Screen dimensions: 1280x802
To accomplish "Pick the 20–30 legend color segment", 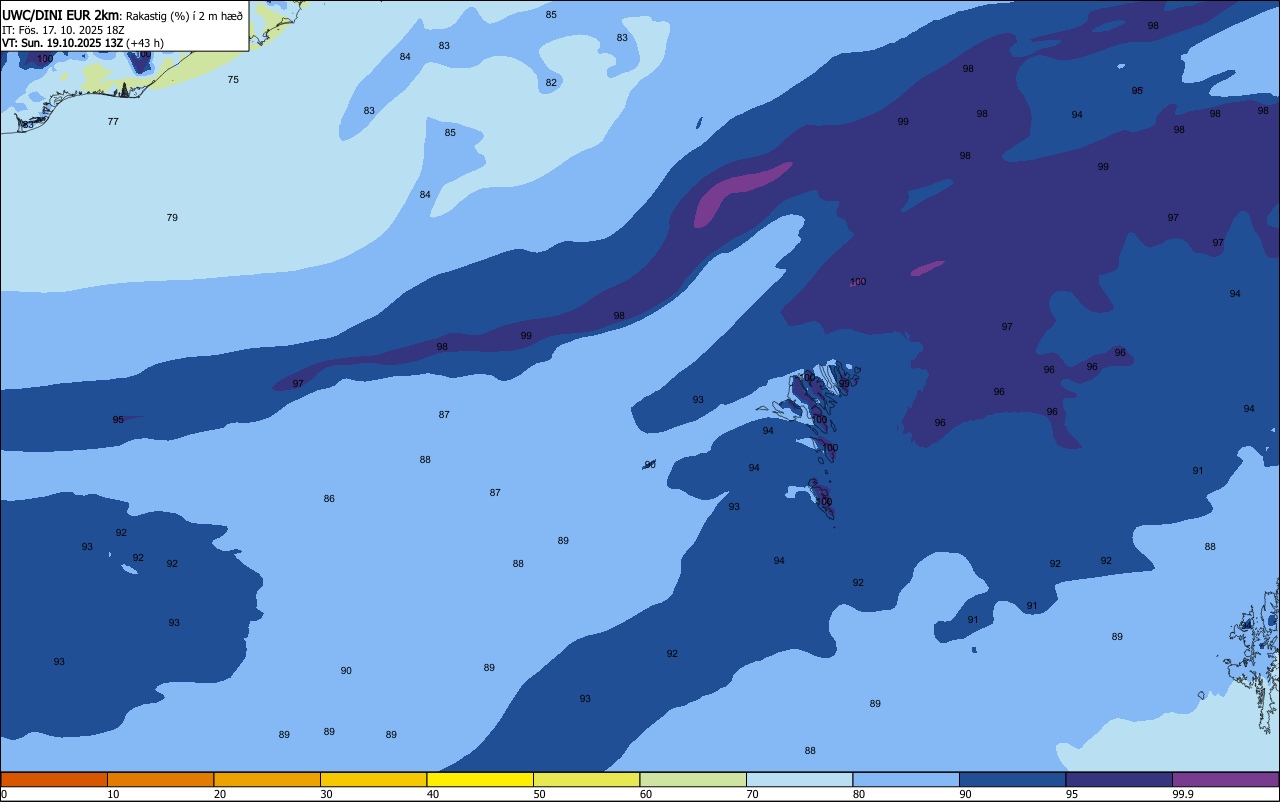I will point(267,779).
